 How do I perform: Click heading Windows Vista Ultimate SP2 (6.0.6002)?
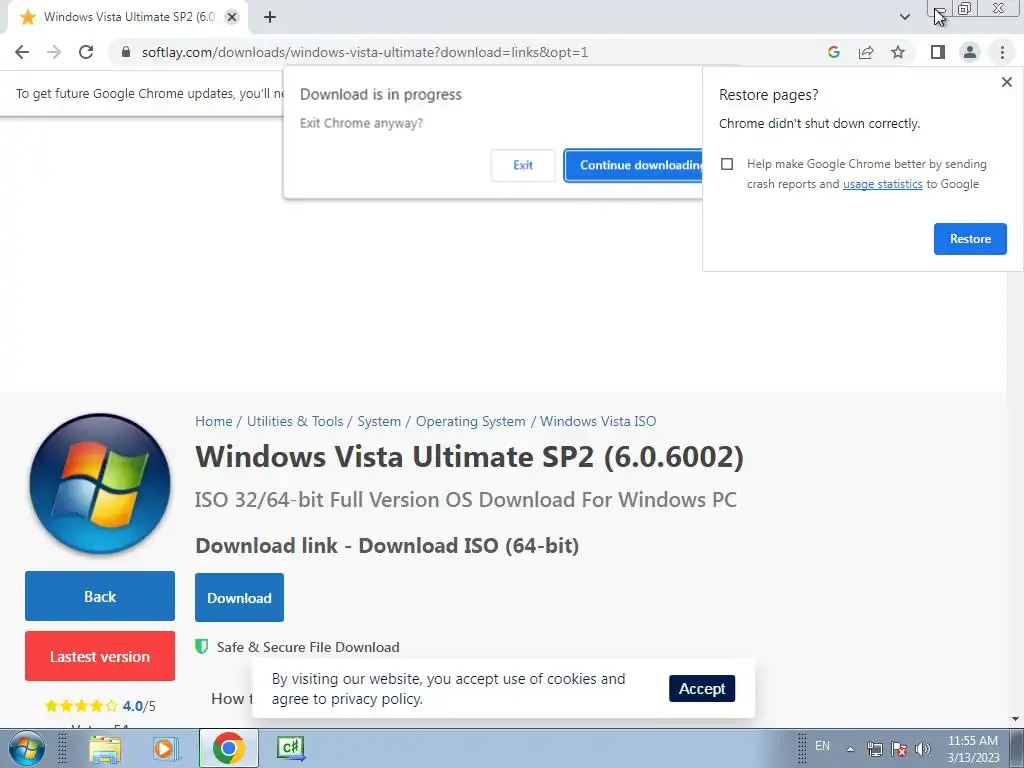tap(469, 456)
